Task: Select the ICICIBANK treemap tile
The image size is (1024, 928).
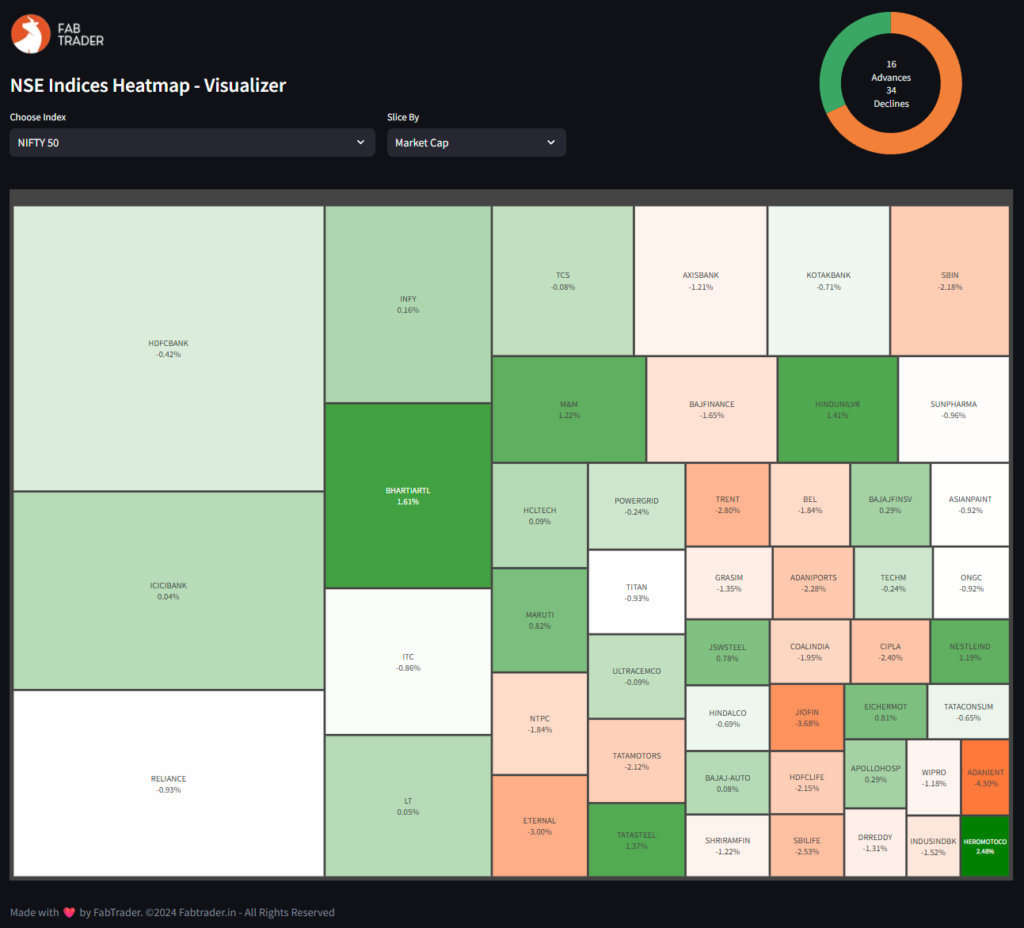Action: point(168,590)
